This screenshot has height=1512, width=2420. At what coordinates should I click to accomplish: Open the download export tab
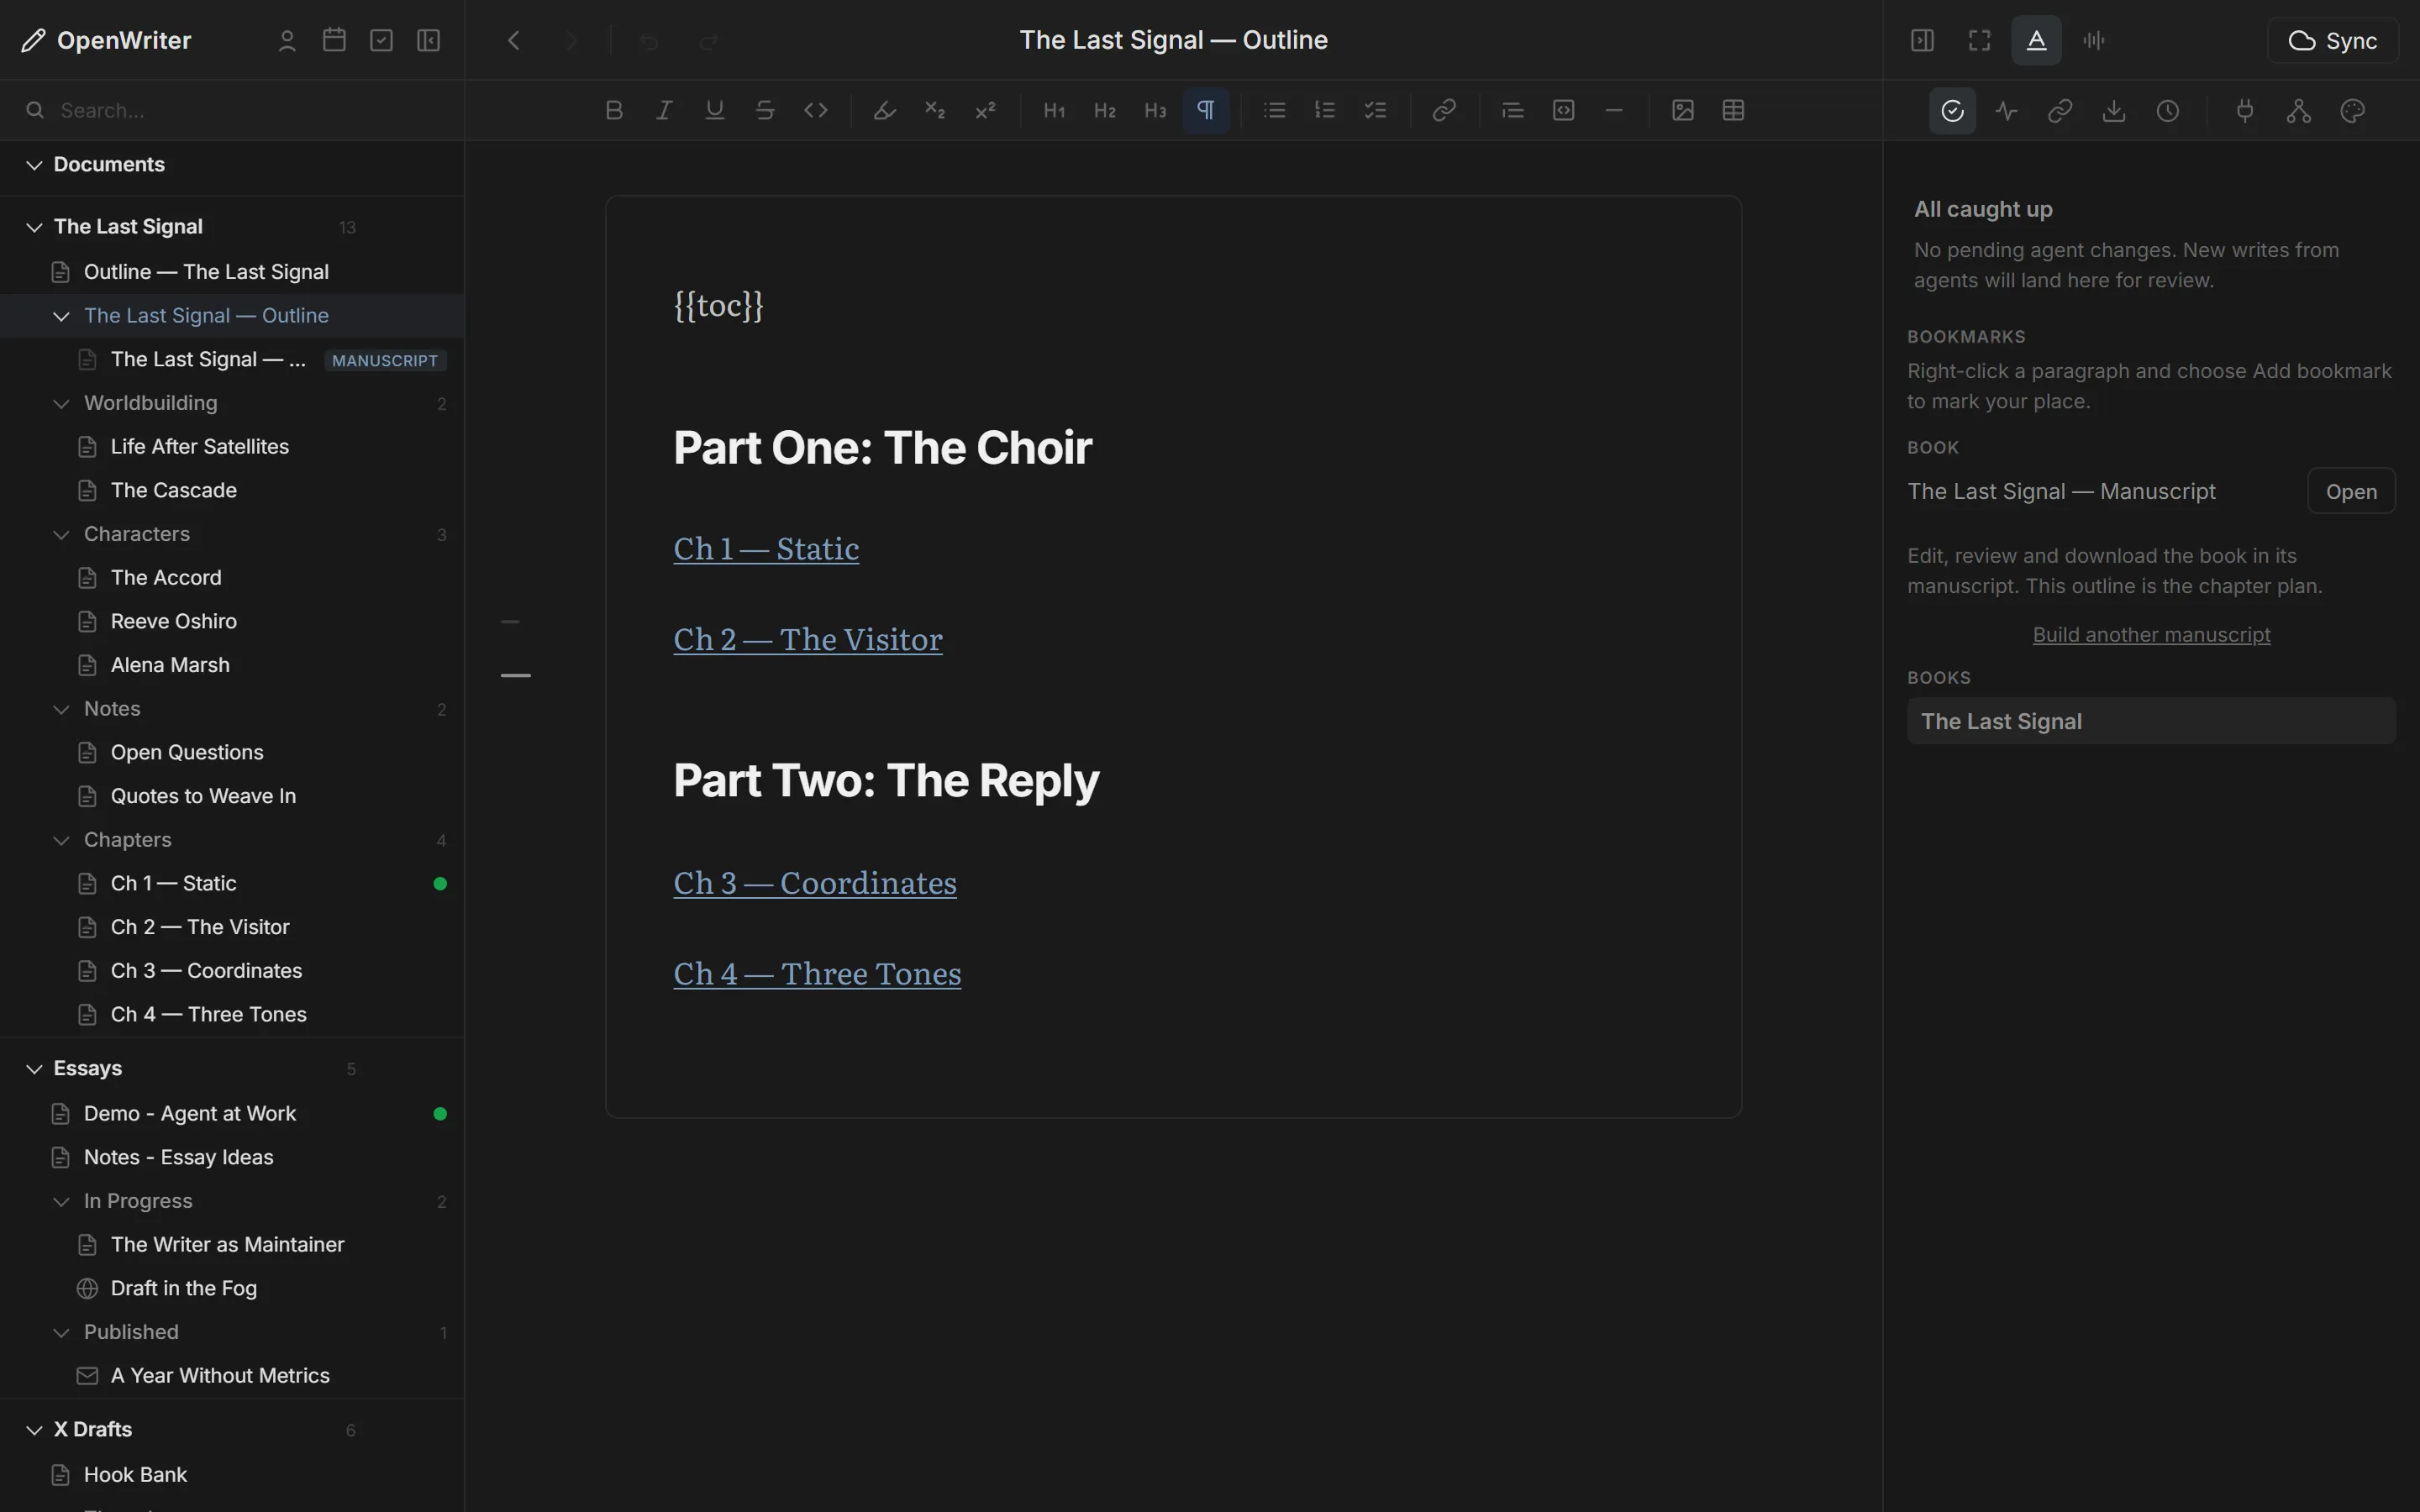point(2113,111)
